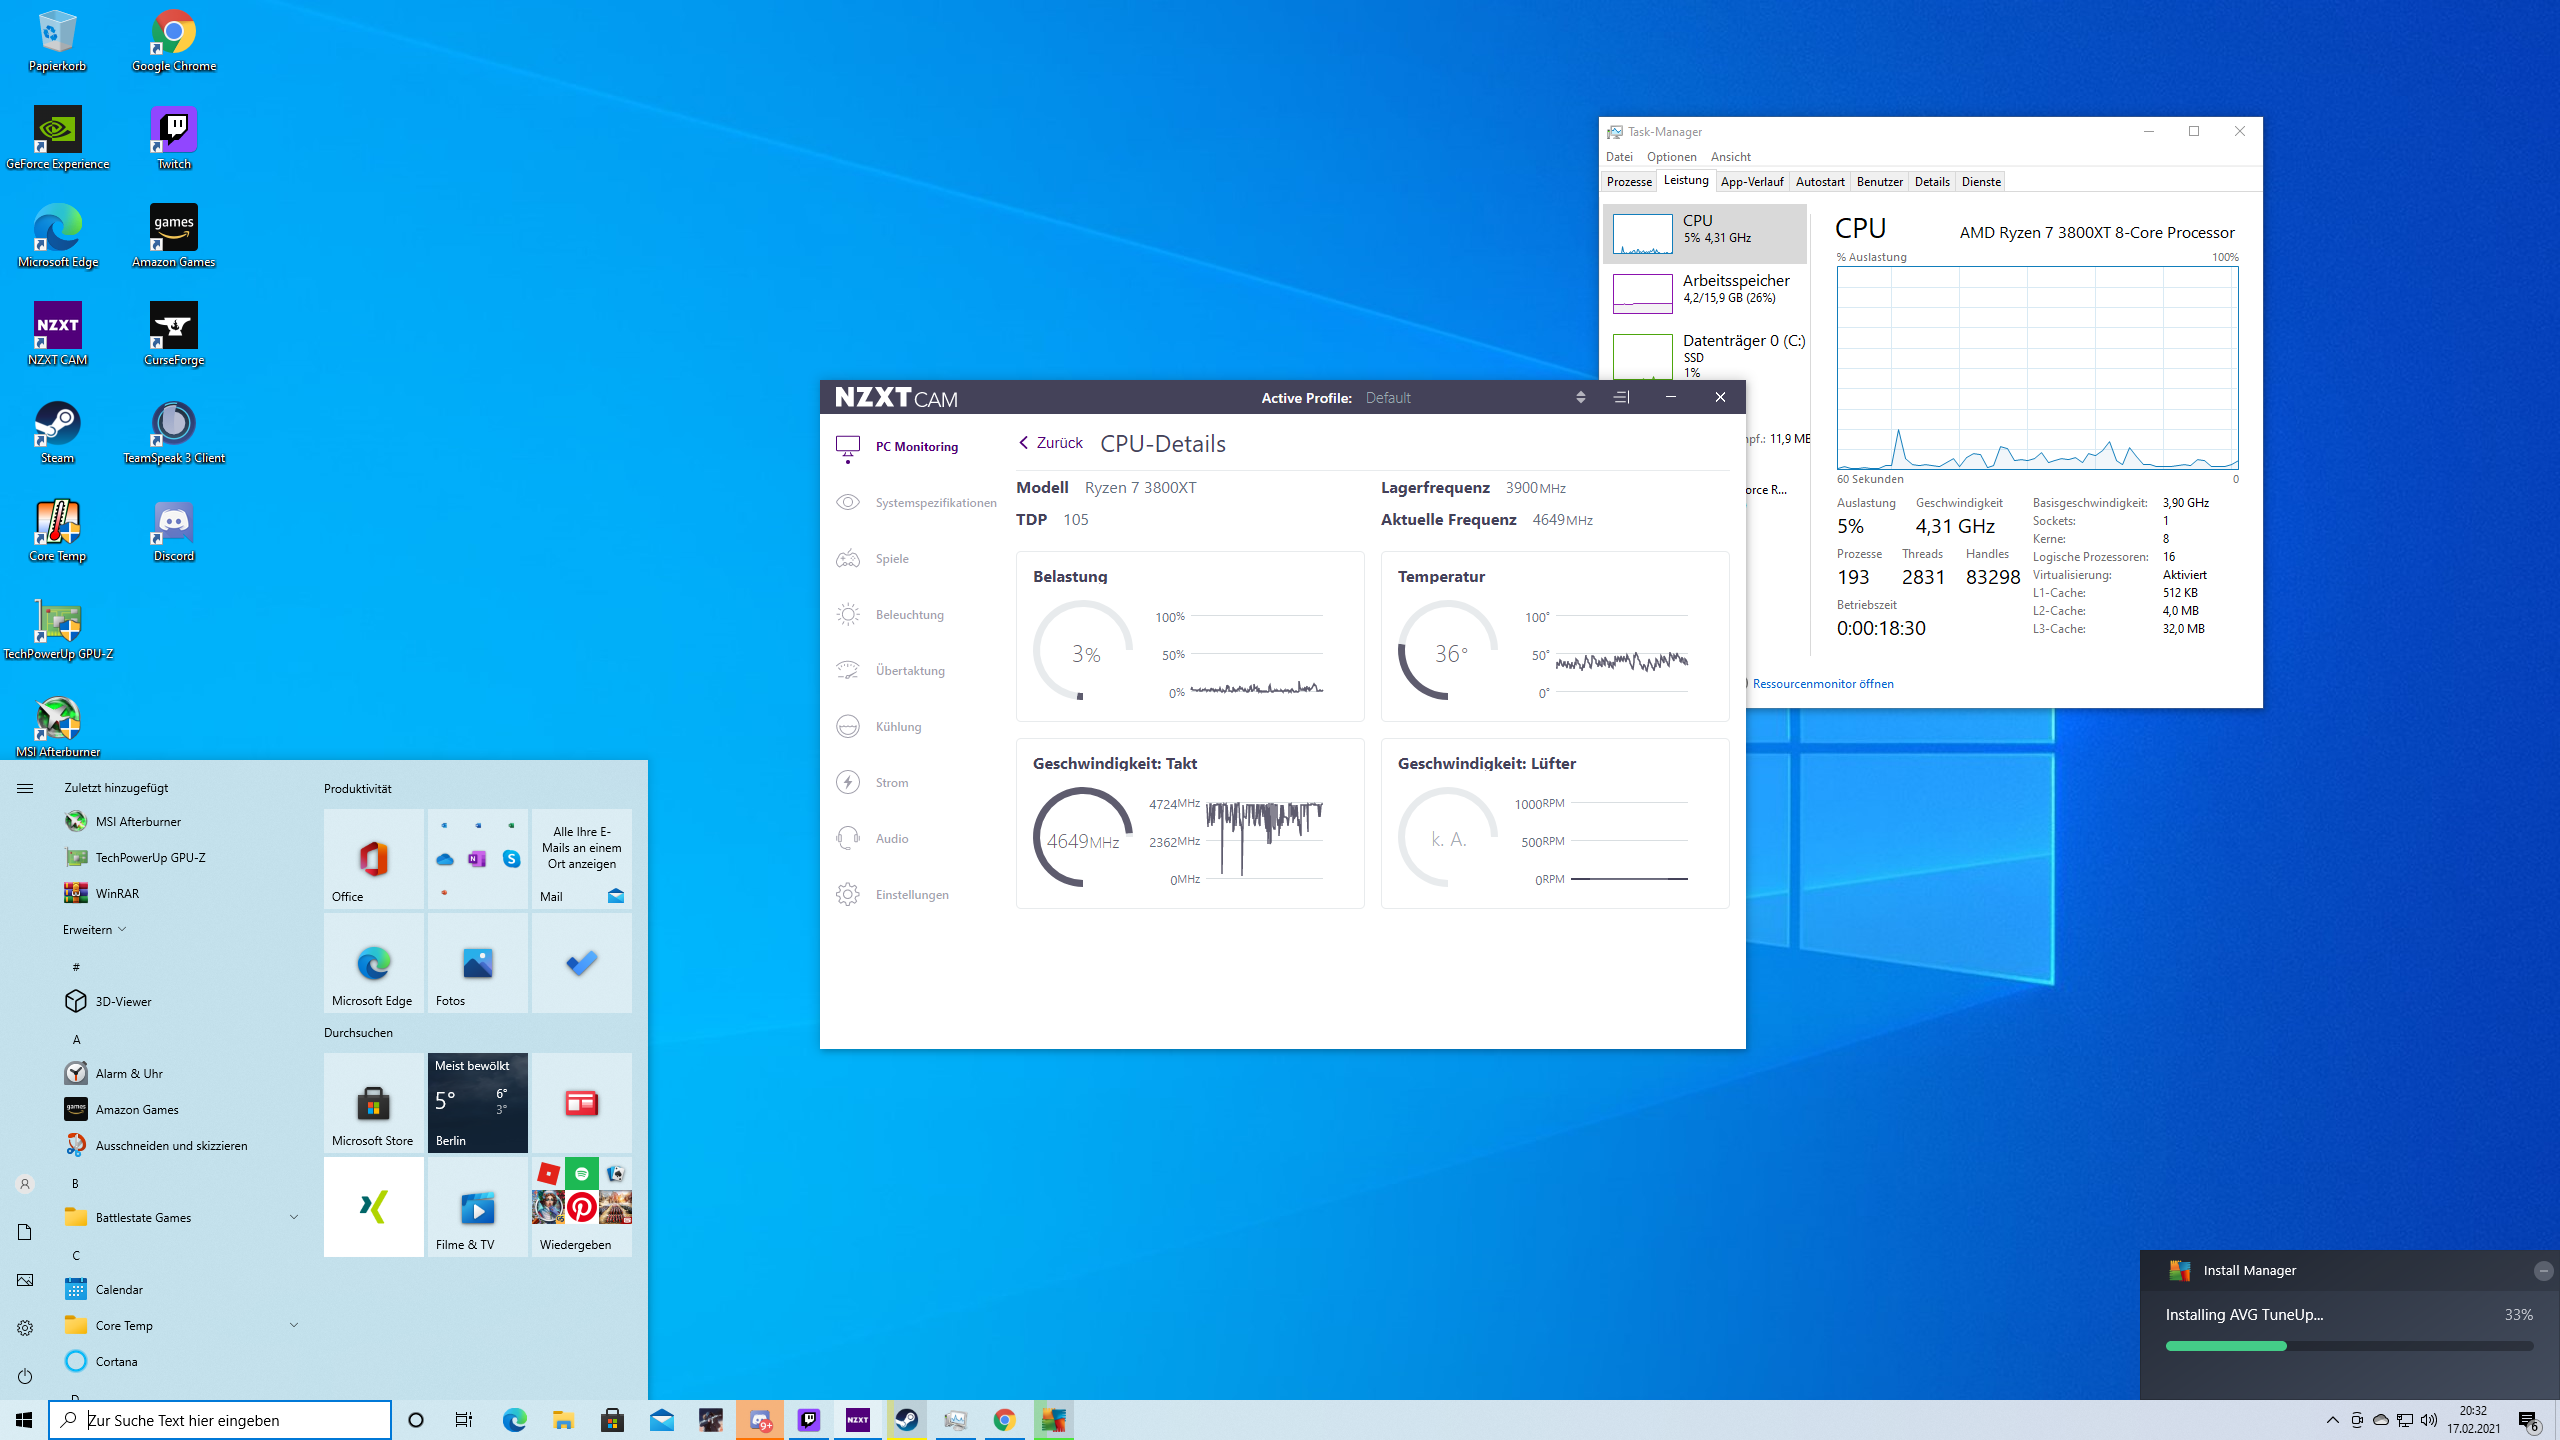
Task: Open the Audio headset section
Action: click(x=891, y=838)
